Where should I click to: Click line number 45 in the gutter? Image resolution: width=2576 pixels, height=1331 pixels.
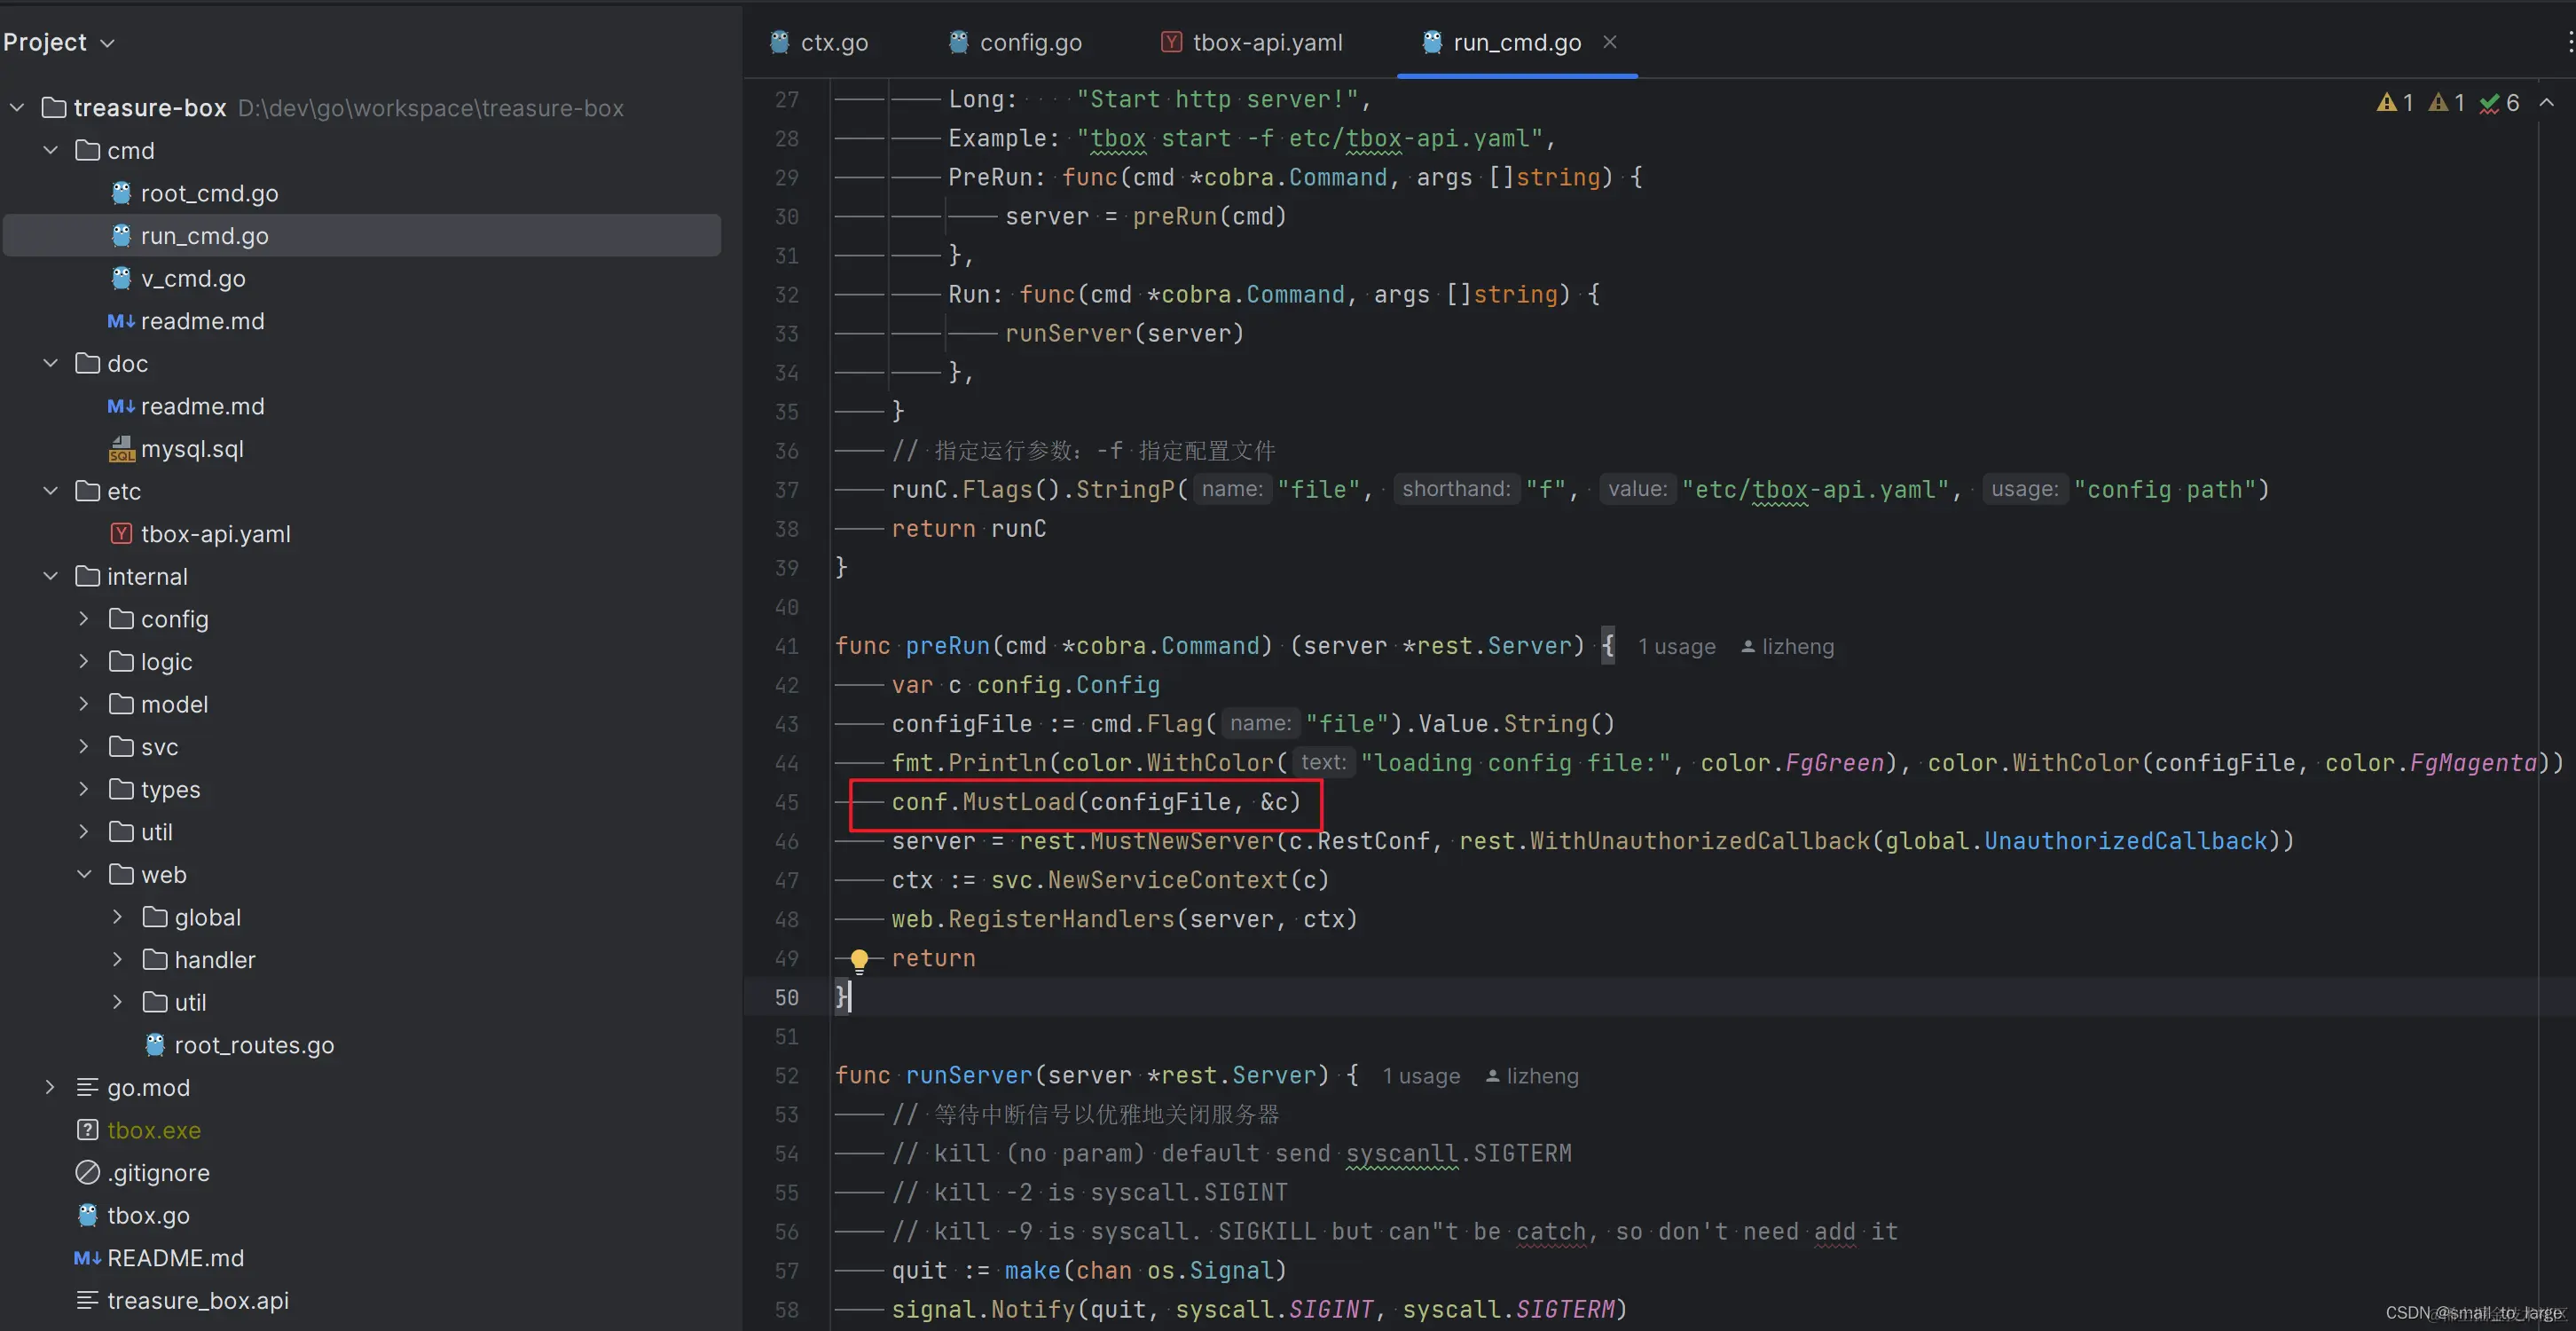point(787,802)
